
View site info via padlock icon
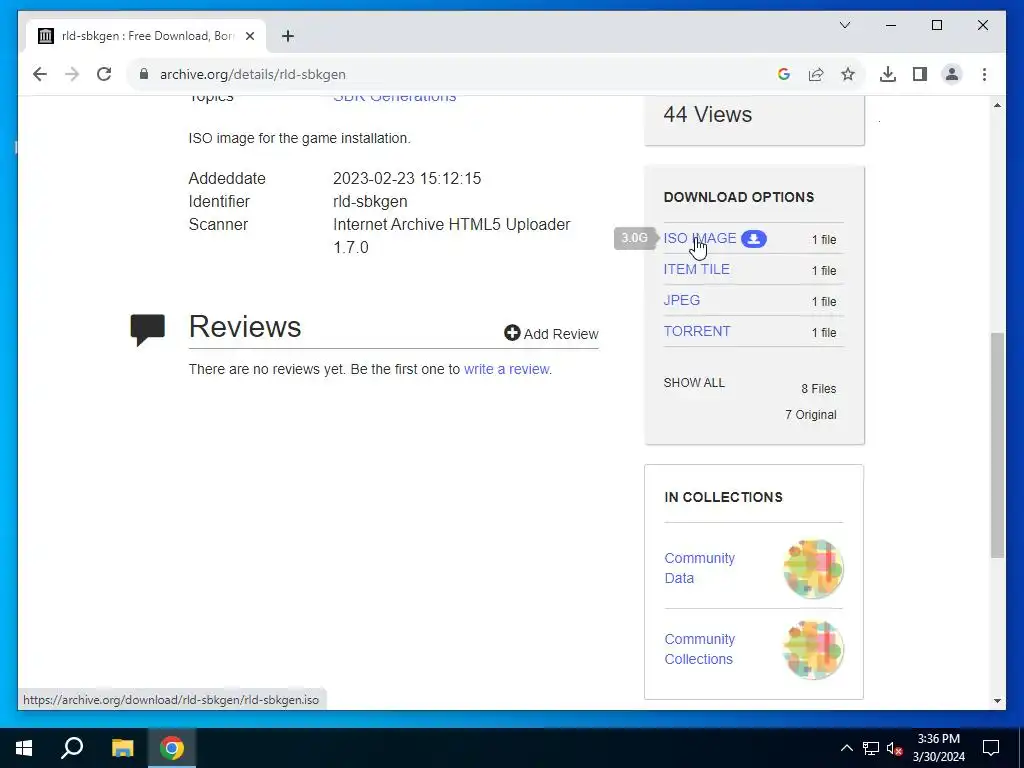144,74
